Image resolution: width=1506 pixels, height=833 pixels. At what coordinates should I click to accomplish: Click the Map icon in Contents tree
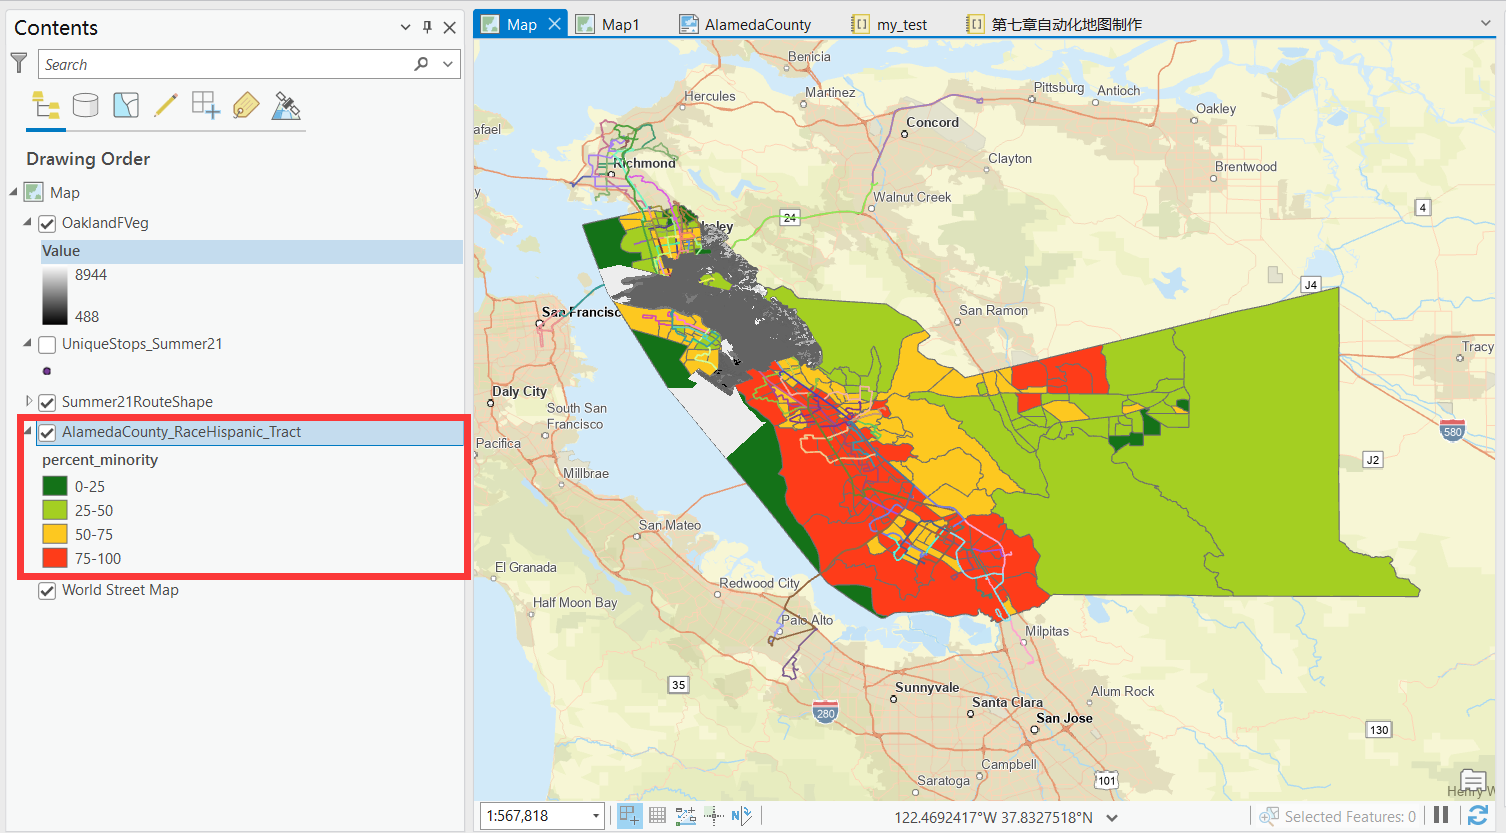[x=34, y=192]
